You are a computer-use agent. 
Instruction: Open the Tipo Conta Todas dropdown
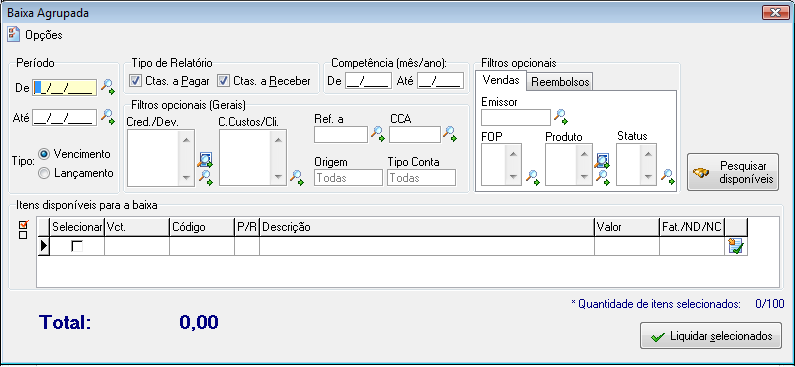[x=421, y=177]
